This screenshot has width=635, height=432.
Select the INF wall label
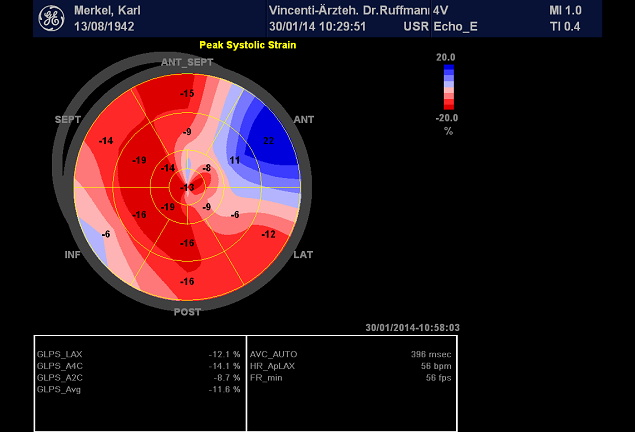[73, 255]
